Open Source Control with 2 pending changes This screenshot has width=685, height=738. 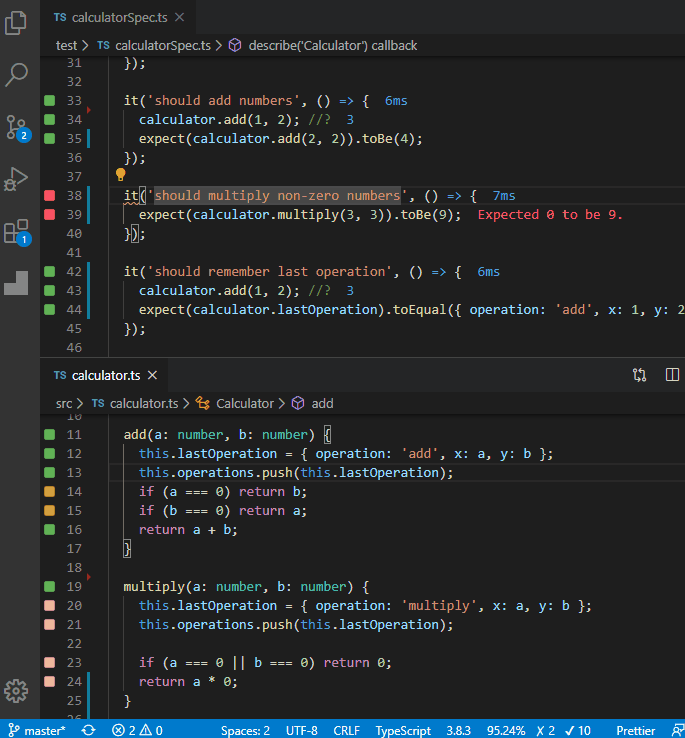click(17, 127)
